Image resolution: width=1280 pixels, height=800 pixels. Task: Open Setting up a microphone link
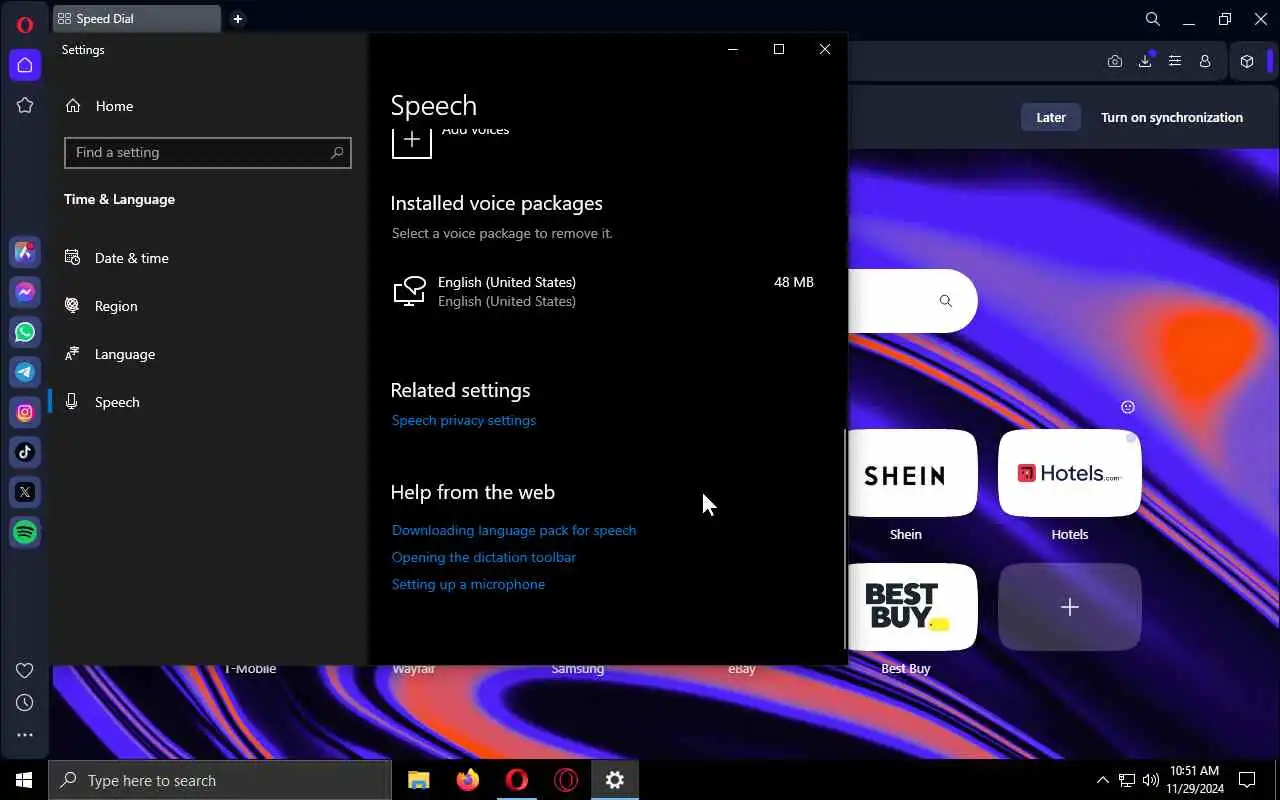coord(468,584)
